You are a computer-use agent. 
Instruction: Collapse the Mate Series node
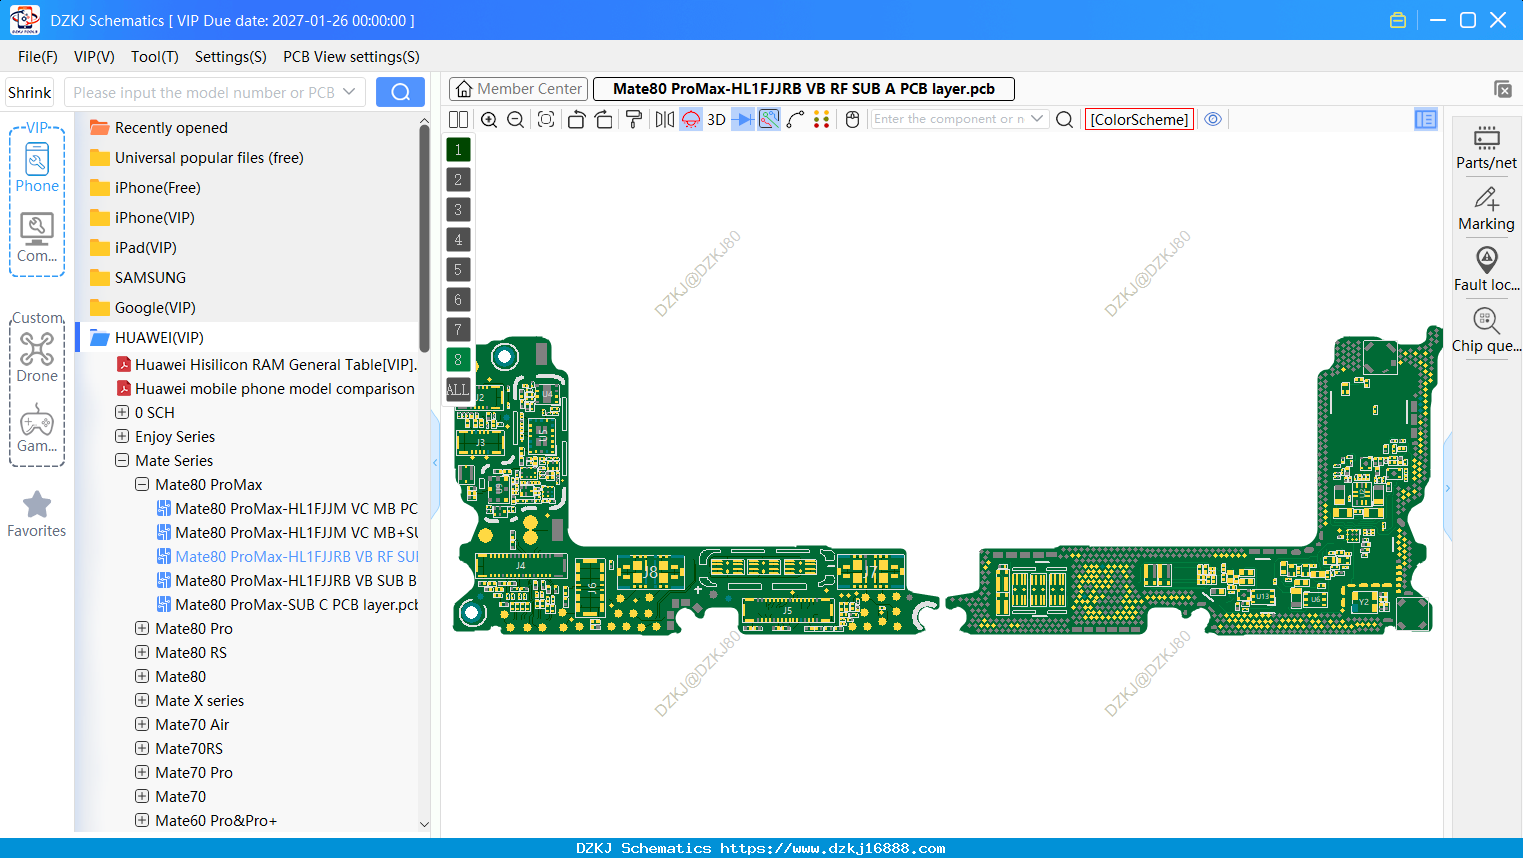[122, 460]
